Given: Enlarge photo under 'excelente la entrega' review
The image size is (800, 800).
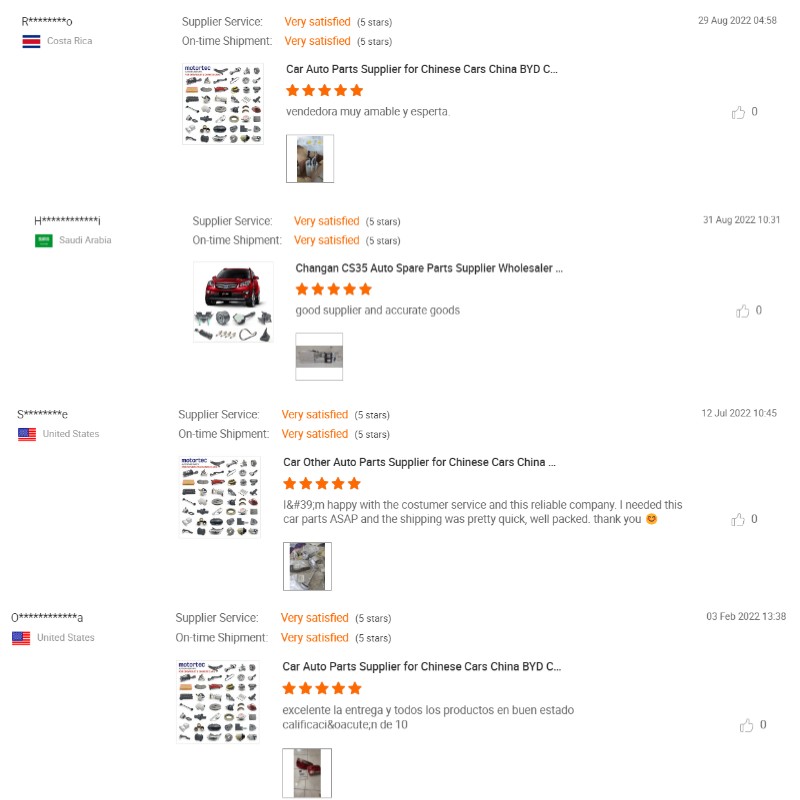Looking at the screenshot, I should tap(307, 772).
